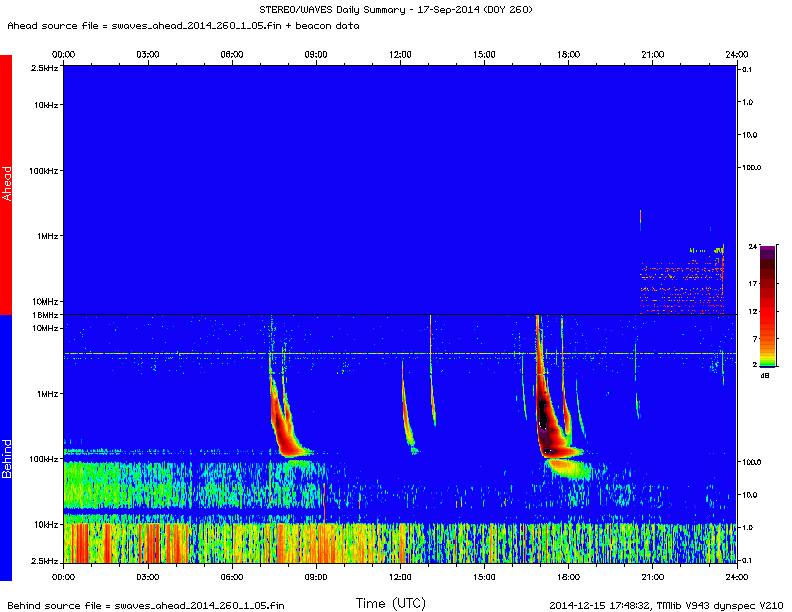Viewport: 792px width, 612px height.
Task: Click the 10.0 right-axis label of Behind panel
Action: pos(750,495)
